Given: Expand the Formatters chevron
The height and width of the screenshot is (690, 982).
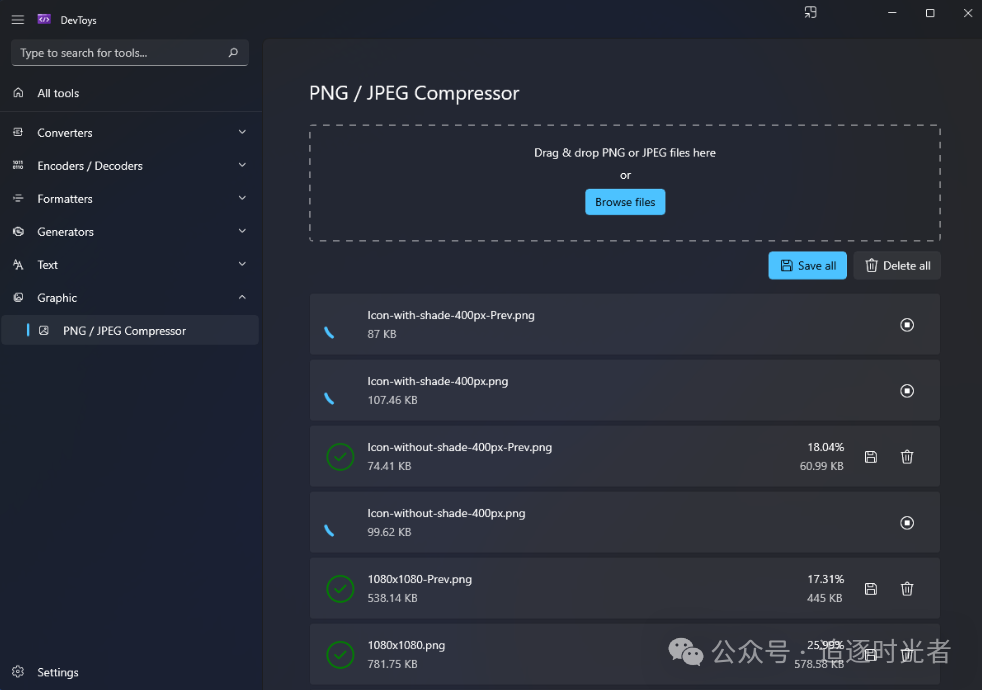Looking at the screenshot, I should coord(242,198).
